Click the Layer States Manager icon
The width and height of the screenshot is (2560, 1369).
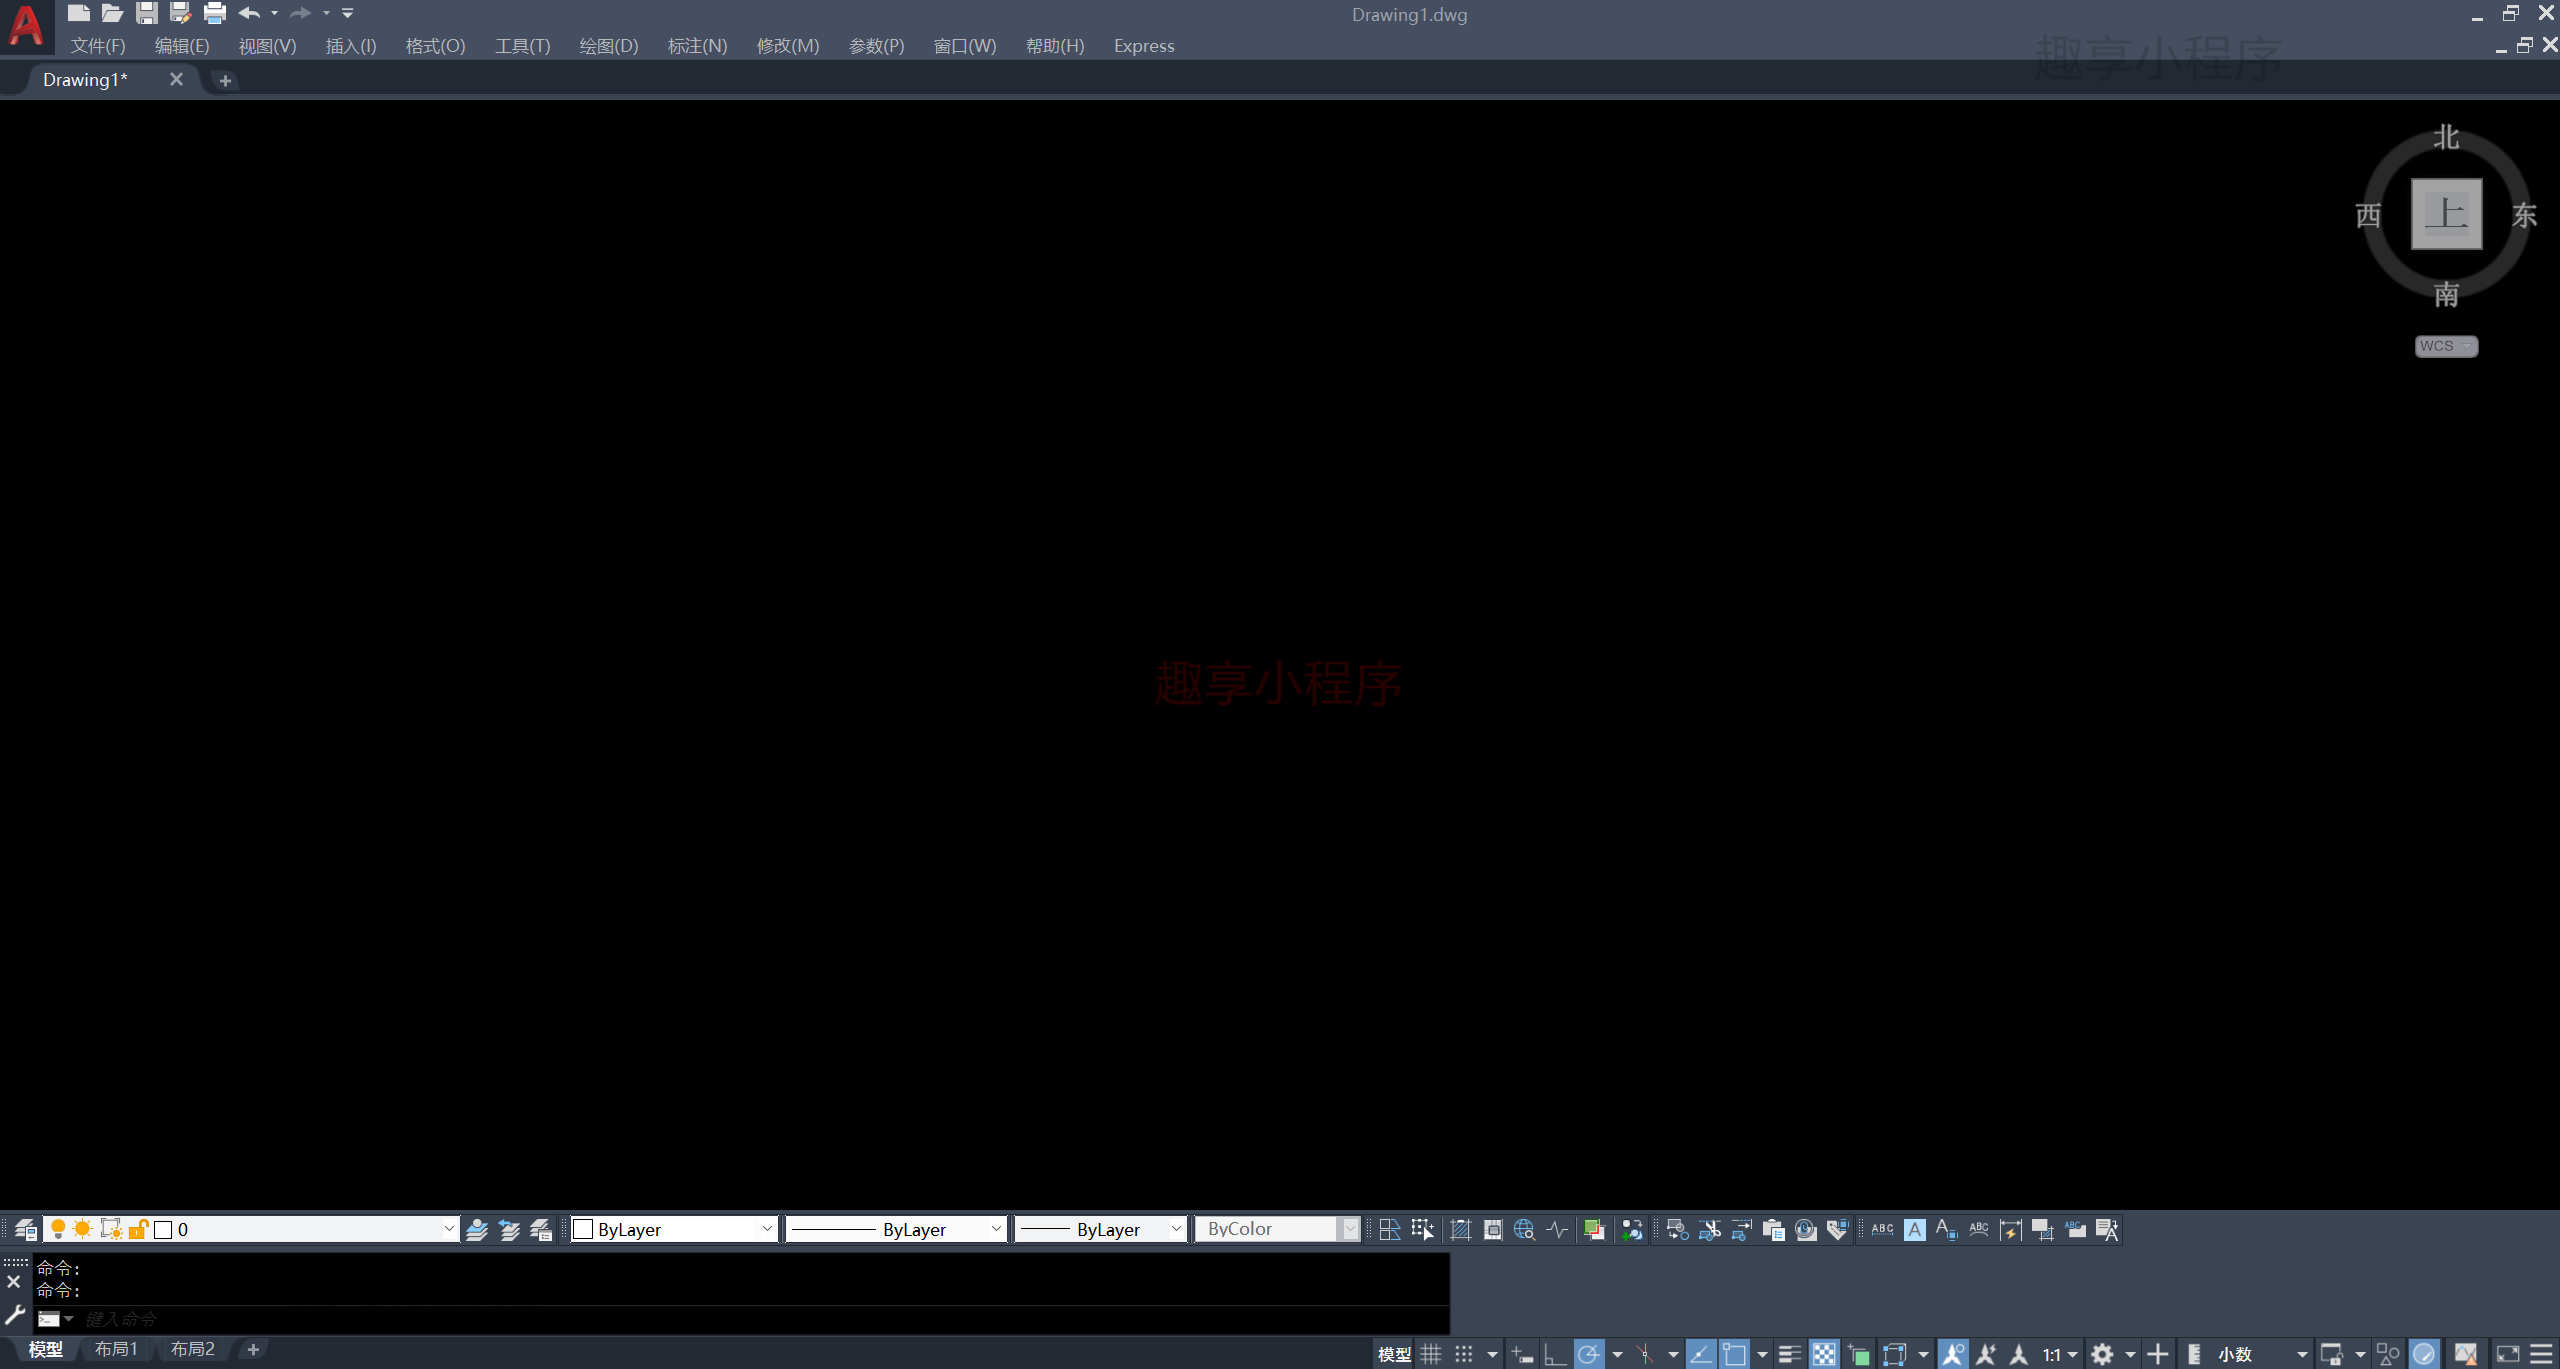coord(541,1229)
